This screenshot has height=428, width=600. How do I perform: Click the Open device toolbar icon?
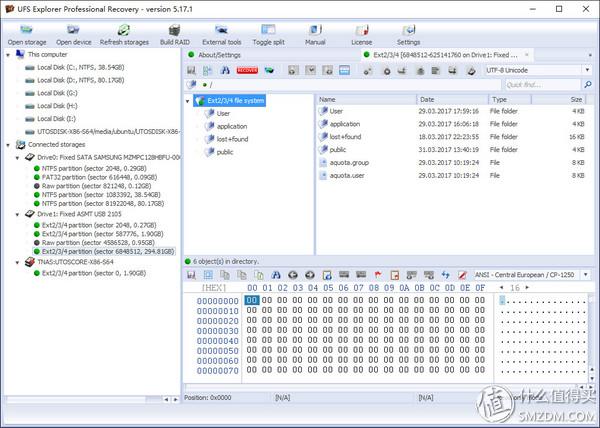point(73,29)
